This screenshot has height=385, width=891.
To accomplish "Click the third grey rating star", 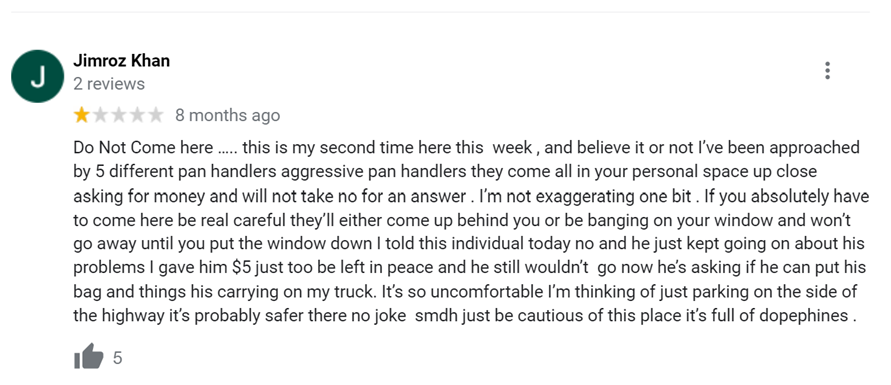I will pos(118,116).
